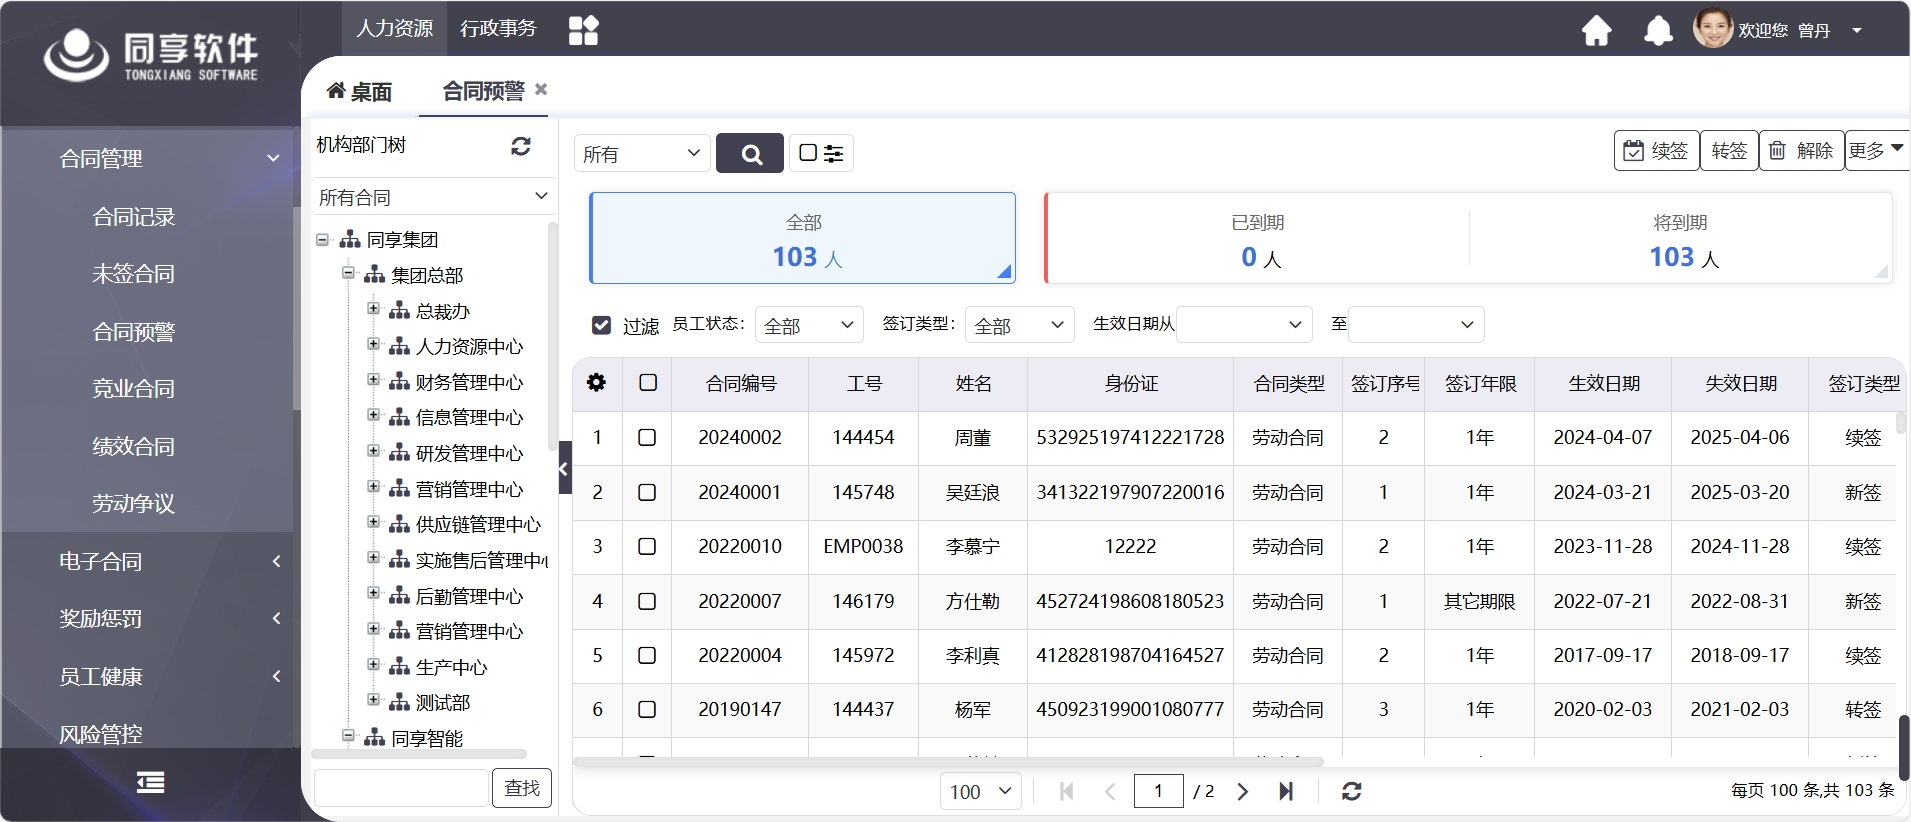
Task: Select the 将到期 103 人 card
Action: tap(1680, 239)
